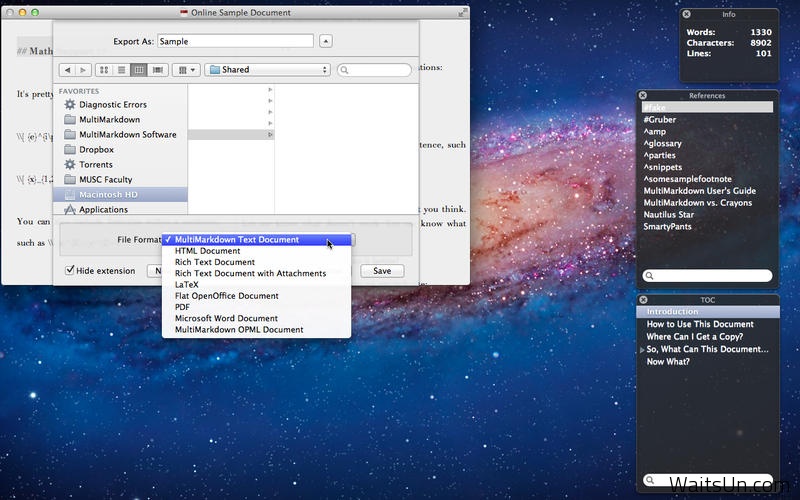This screenshot has width=800, height=500.
Task: Click the Export As filename field
Action: point(235,41)
